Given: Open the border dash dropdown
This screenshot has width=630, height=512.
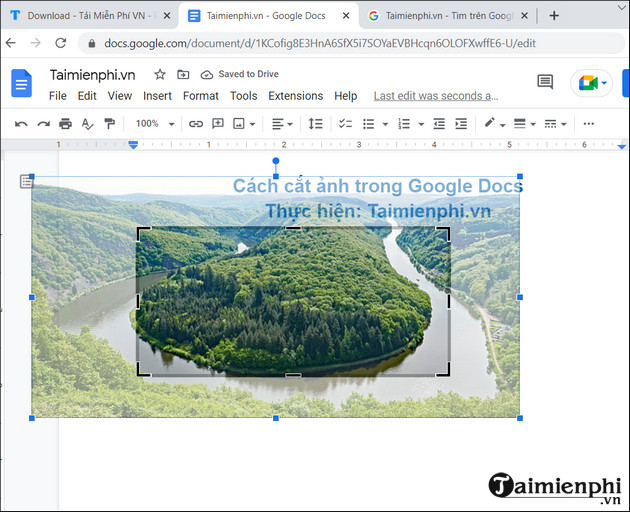Looking at the screenshot, I should 555,124.
